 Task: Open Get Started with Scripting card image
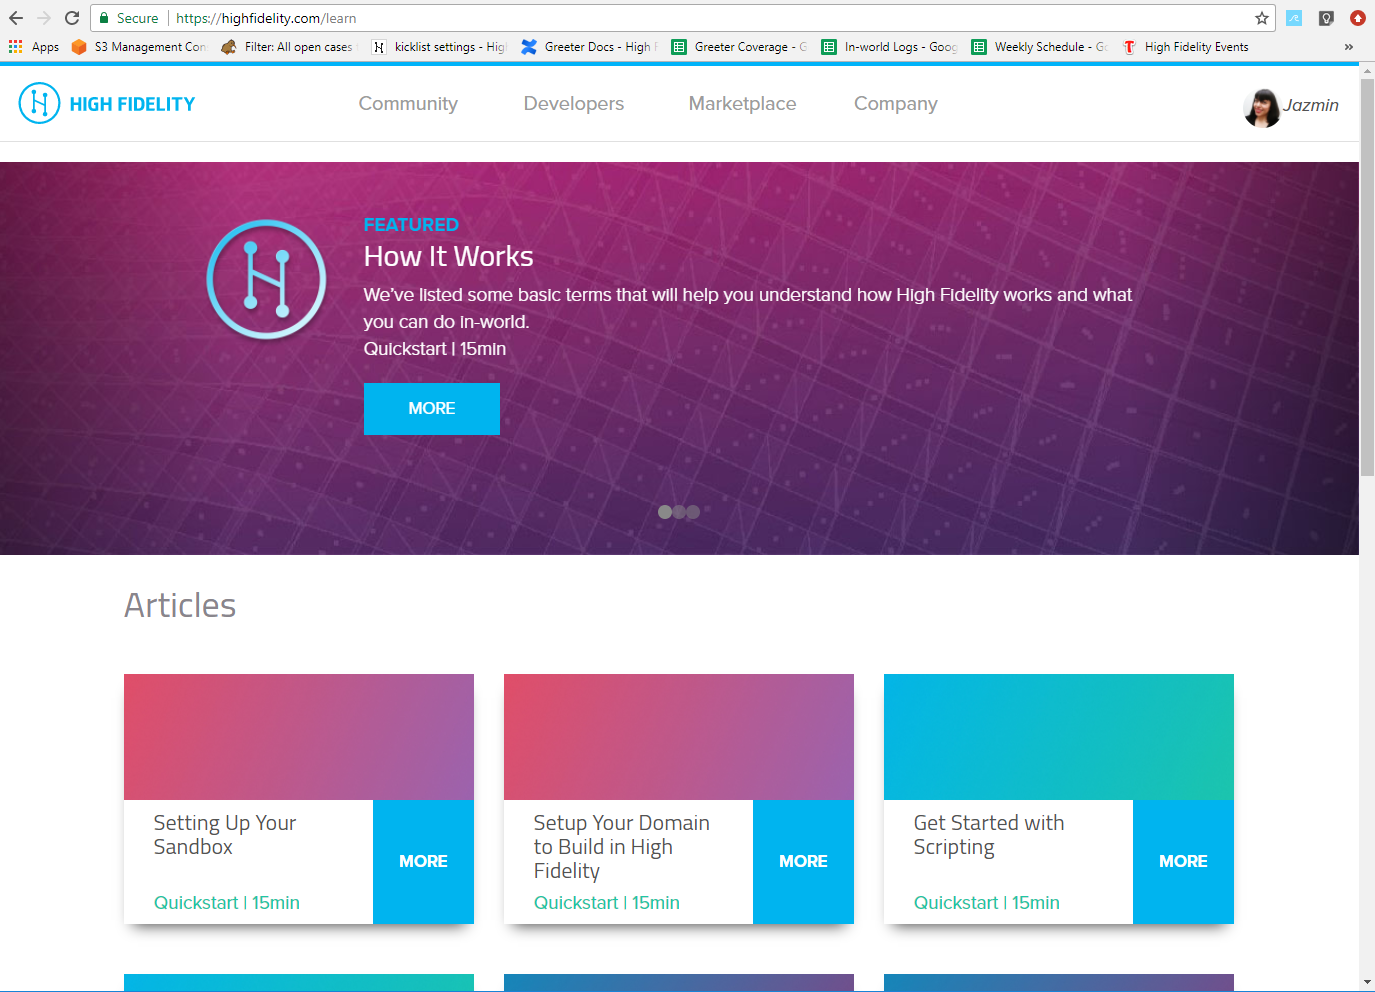1059,737
